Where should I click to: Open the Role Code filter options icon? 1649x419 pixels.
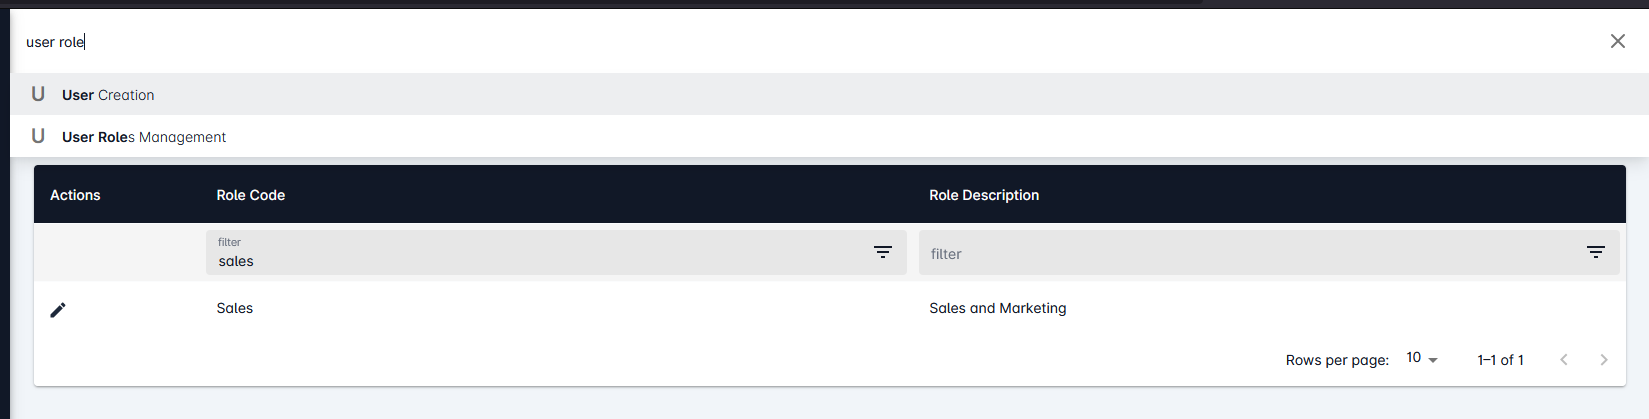pyautogui.click(x=883, y=252)
